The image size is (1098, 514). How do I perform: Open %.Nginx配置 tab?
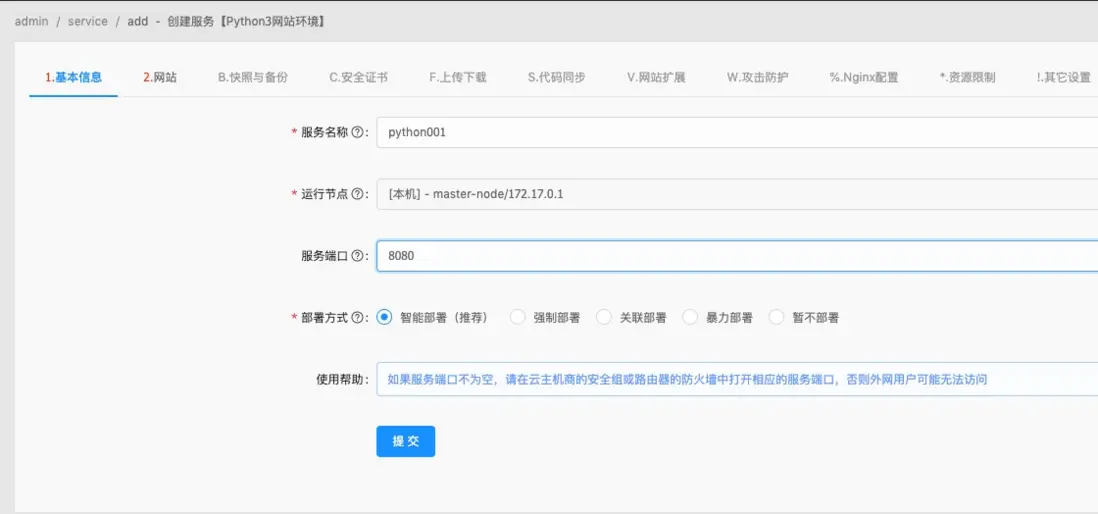tap(864, 77)
